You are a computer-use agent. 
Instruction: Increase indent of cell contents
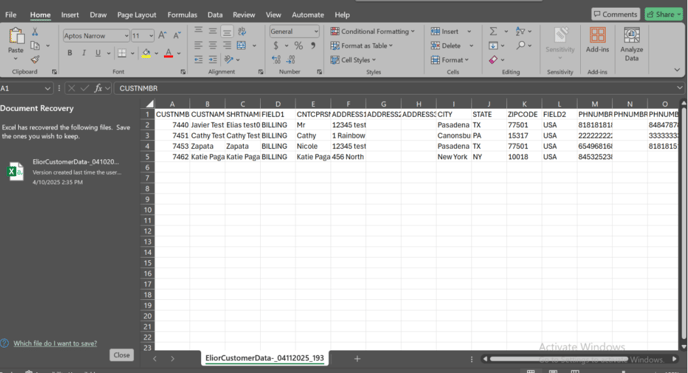click(x=213, y=59)
